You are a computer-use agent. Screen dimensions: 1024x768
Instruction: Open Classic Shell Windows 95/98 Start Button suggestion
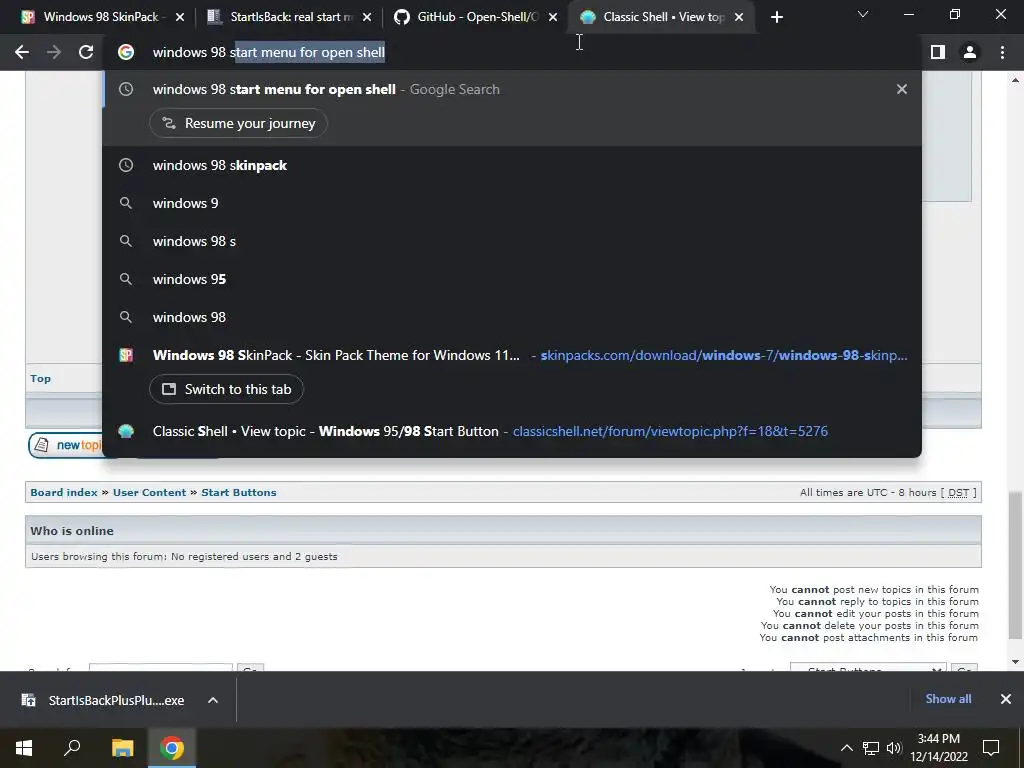(512, 431)
